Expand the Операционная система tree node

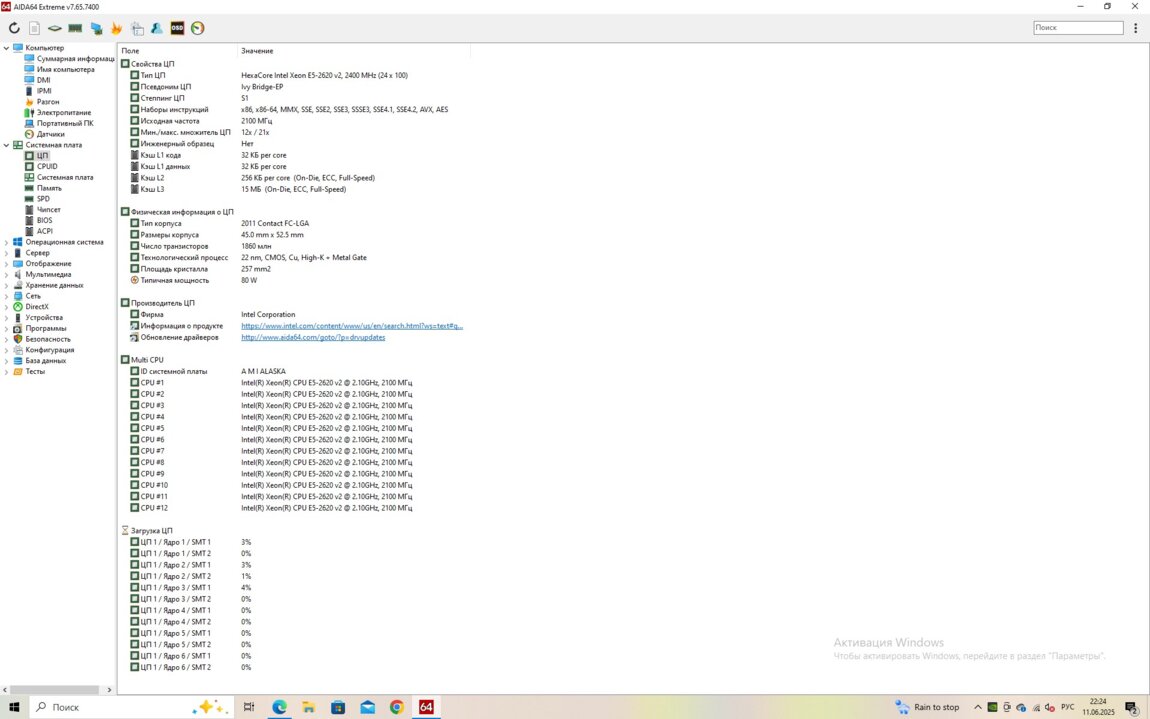click(6, 242)
